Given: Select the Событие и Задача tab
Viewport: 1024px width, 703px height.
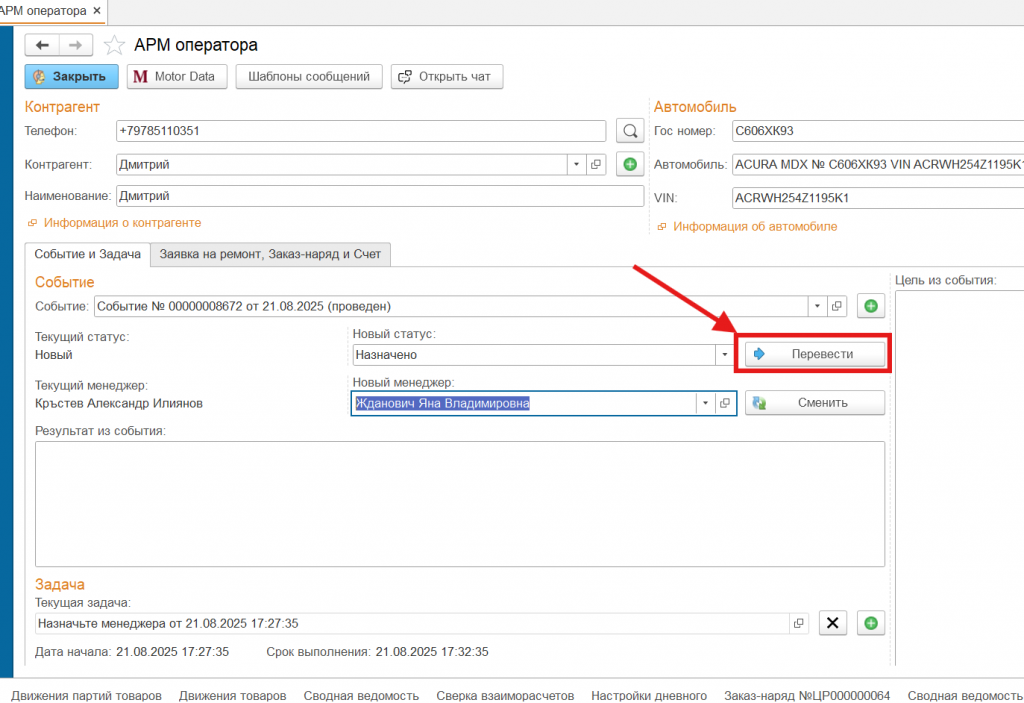Looking at the screenshot, I should click(x=87, y=255).
